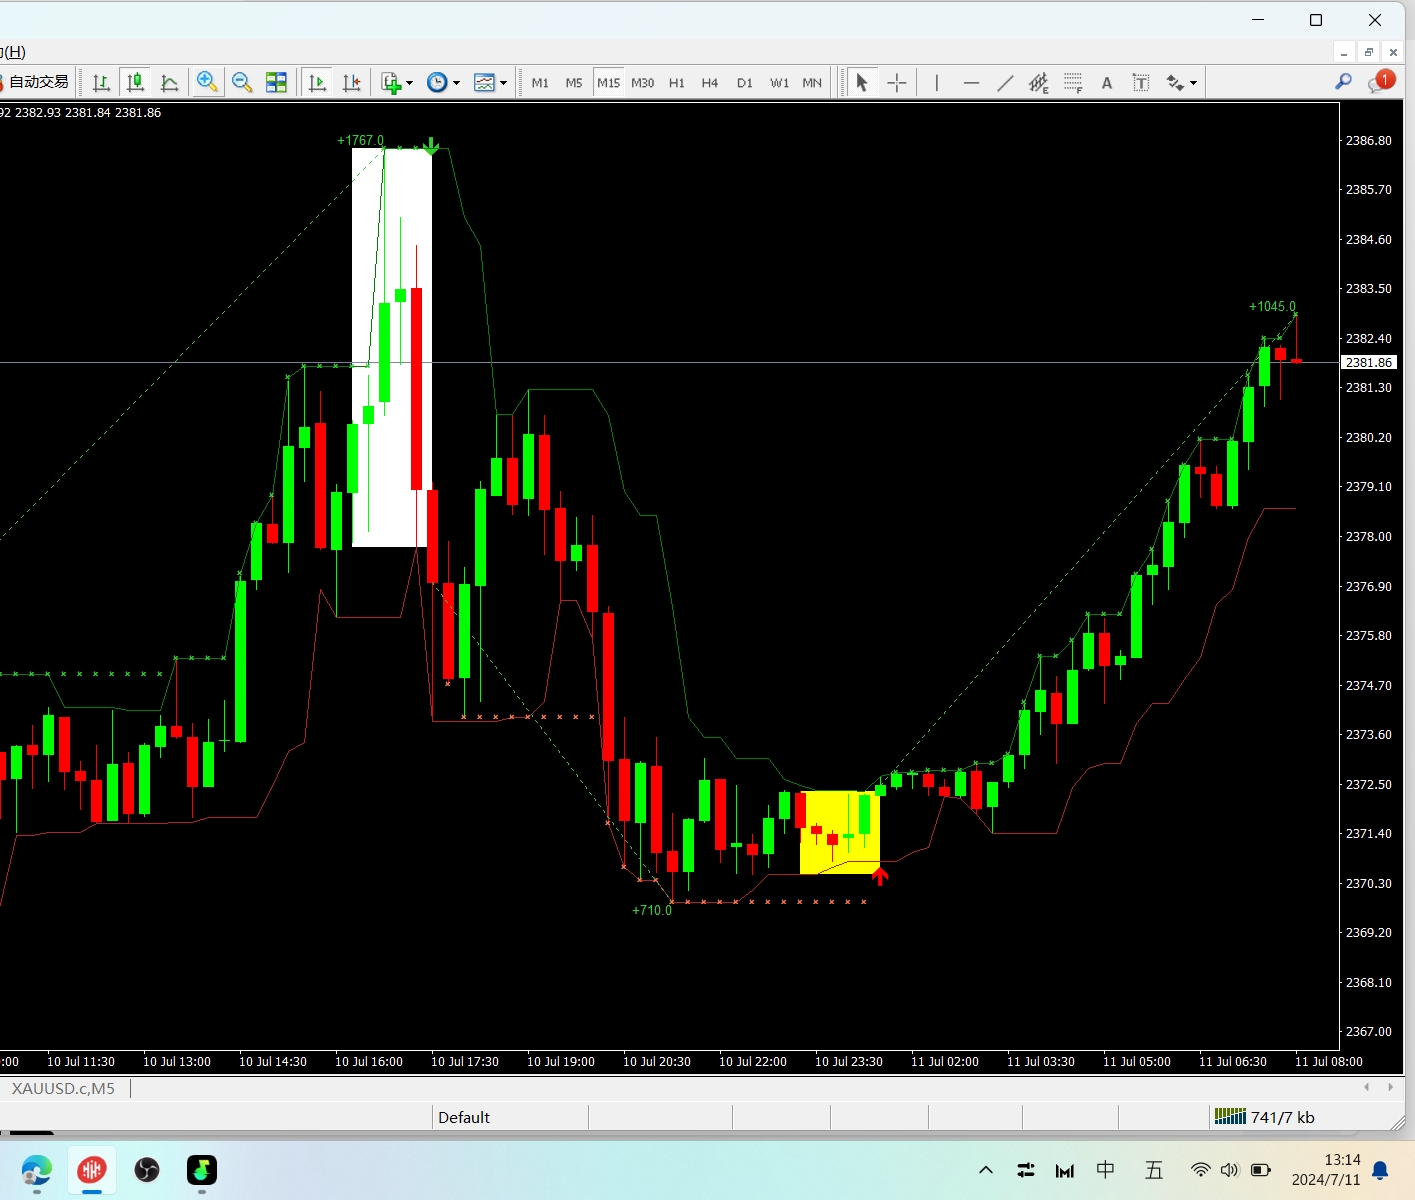Toggle the 自动交易 auto trading button

[37, 82]
